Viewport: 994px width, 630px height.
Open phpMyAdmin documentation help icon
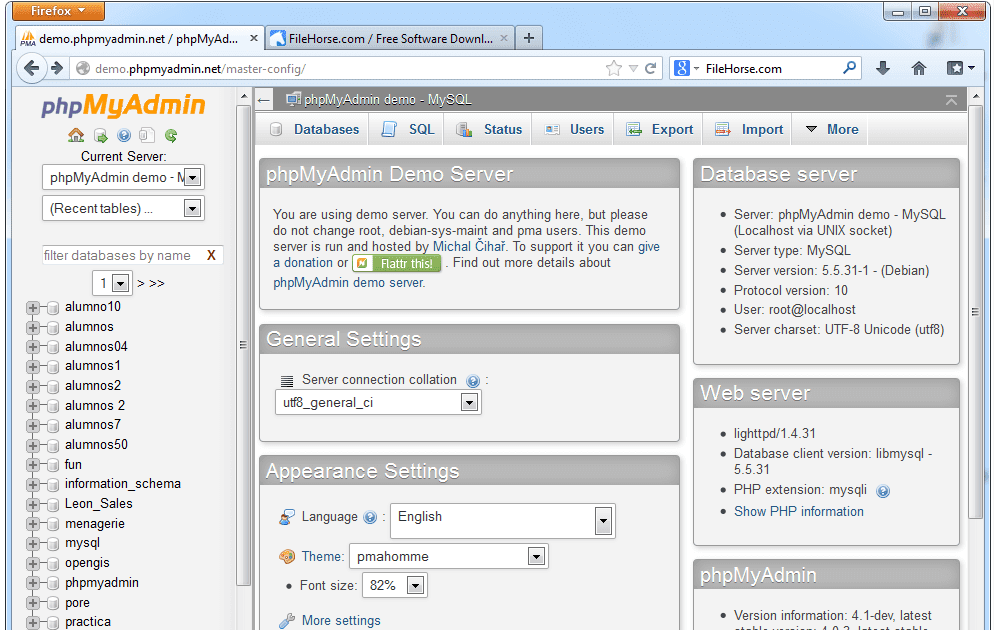(x=124, y=135)
